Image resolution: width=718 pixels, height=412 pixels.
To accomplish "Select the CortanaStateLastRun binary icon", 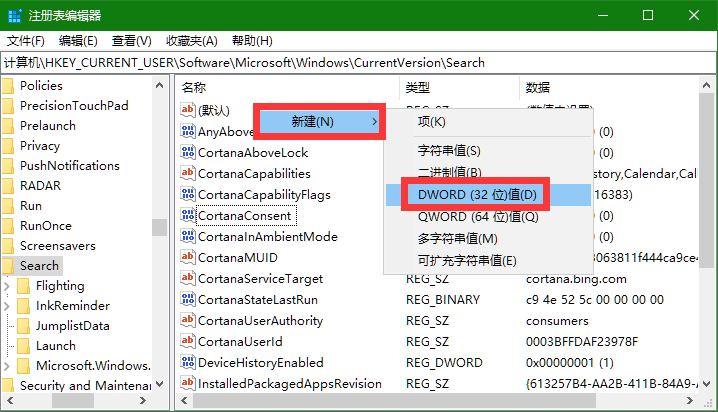I will tap(187, 299).
